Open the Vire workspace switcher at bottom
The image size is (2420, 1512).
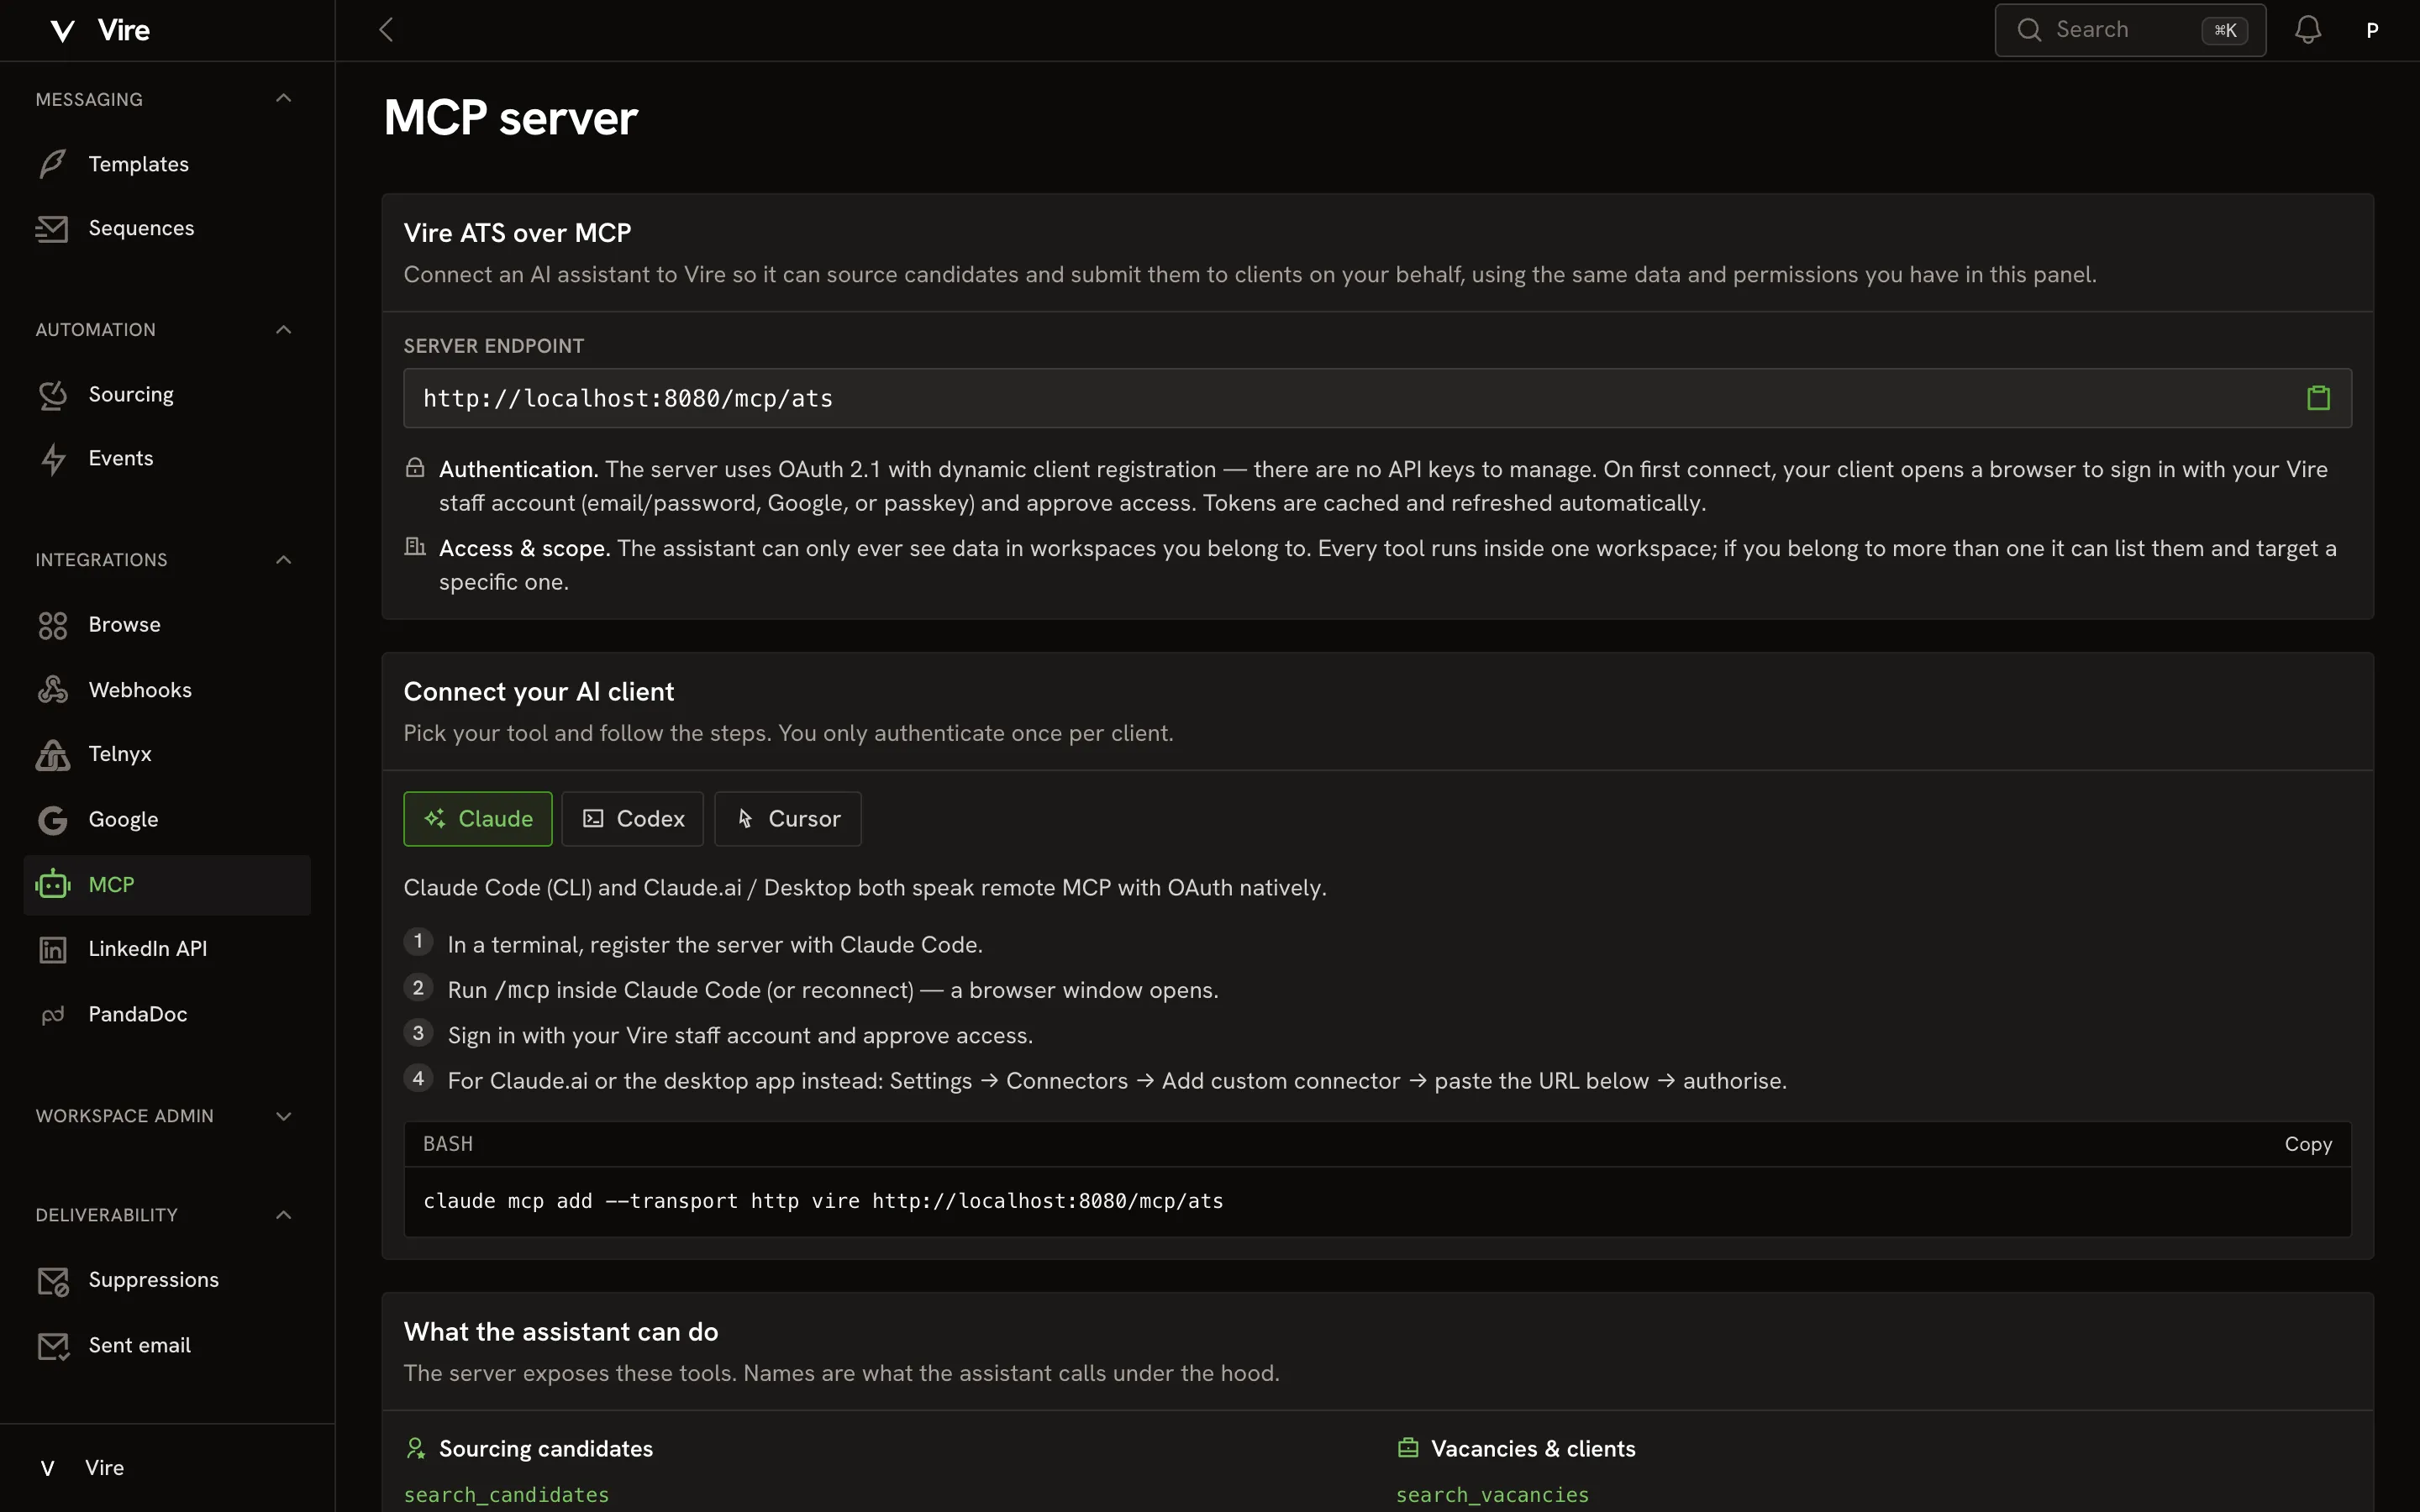167,1468
